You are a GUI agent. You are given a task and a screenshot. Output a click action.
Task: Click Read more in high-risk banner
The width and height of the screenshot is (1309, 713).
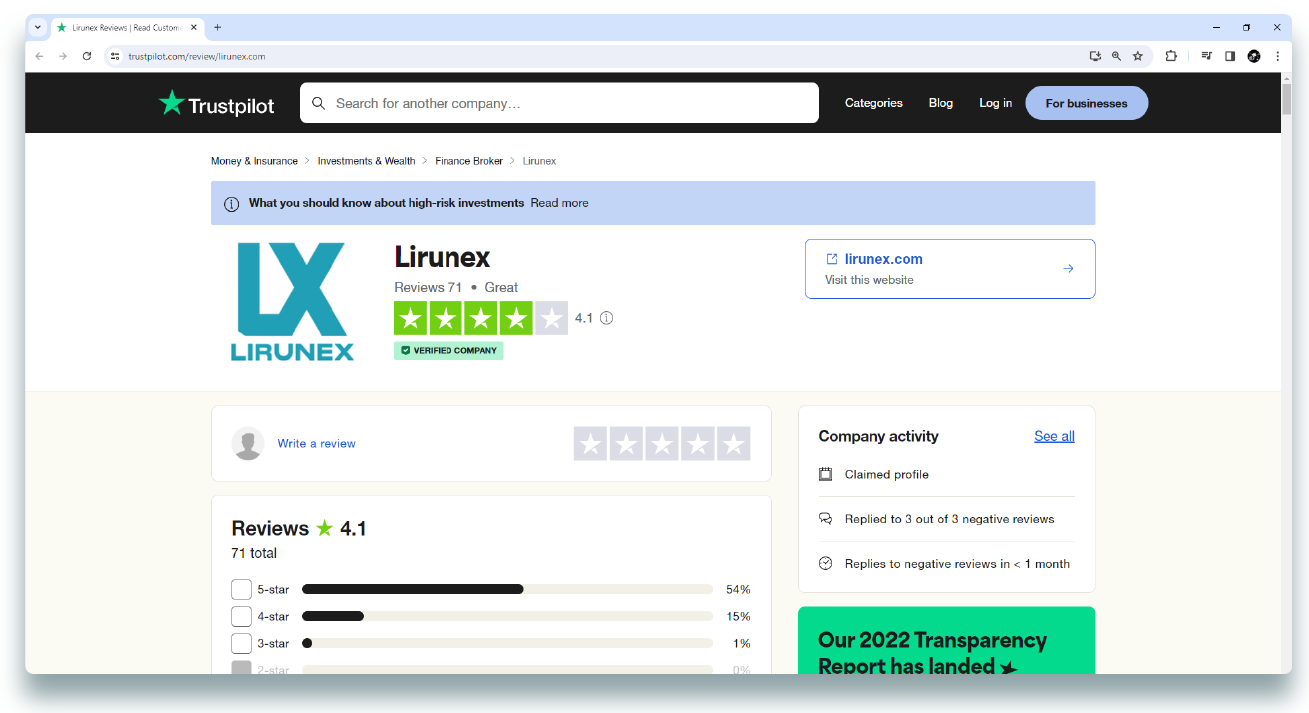coord(559,203)
